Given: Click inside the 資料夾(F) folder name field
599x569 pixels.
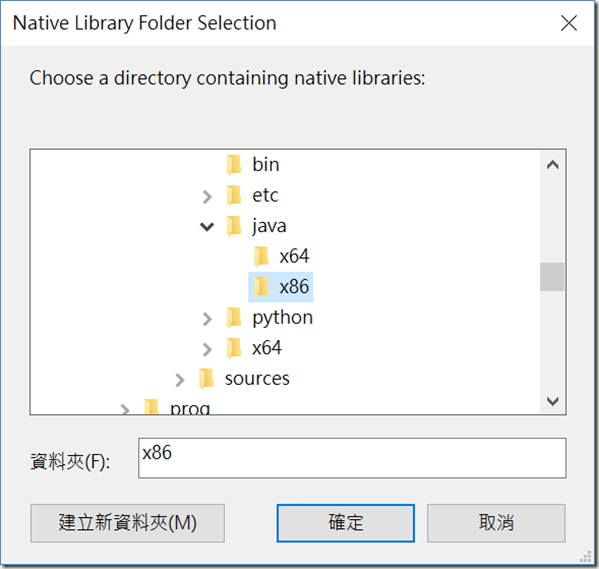Looking at the screenshot, I should [x=352, y=458].
